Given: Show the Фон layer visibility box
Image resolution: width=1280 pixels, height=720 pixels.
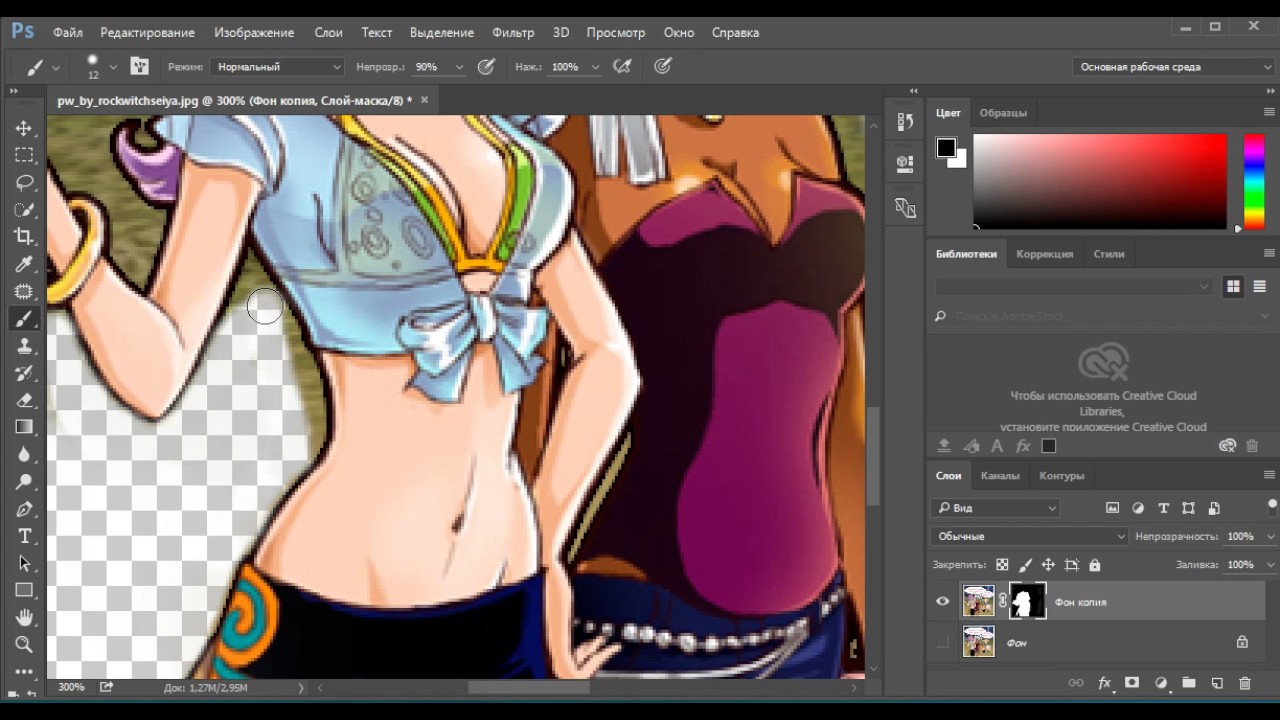Looking at the screenshot, I should click(942, 642).
